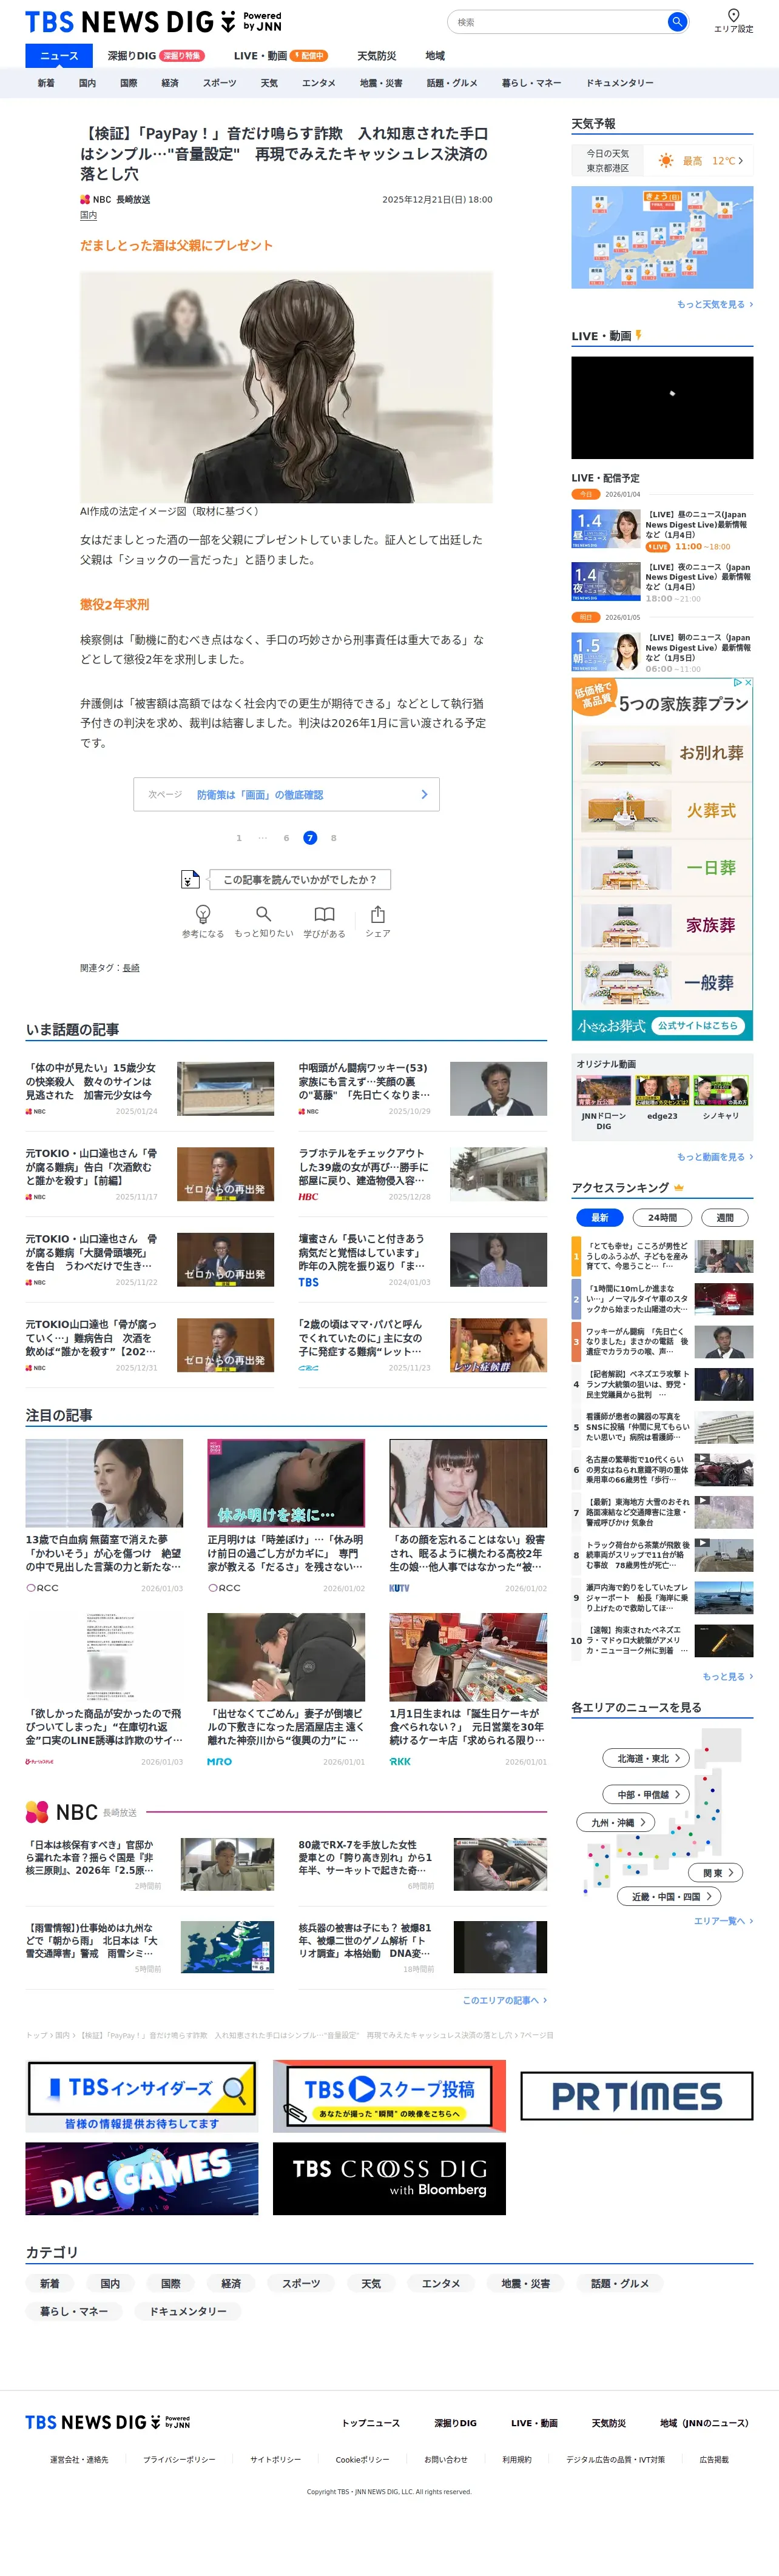Click the 長崎 related tag

click(131, 968)
